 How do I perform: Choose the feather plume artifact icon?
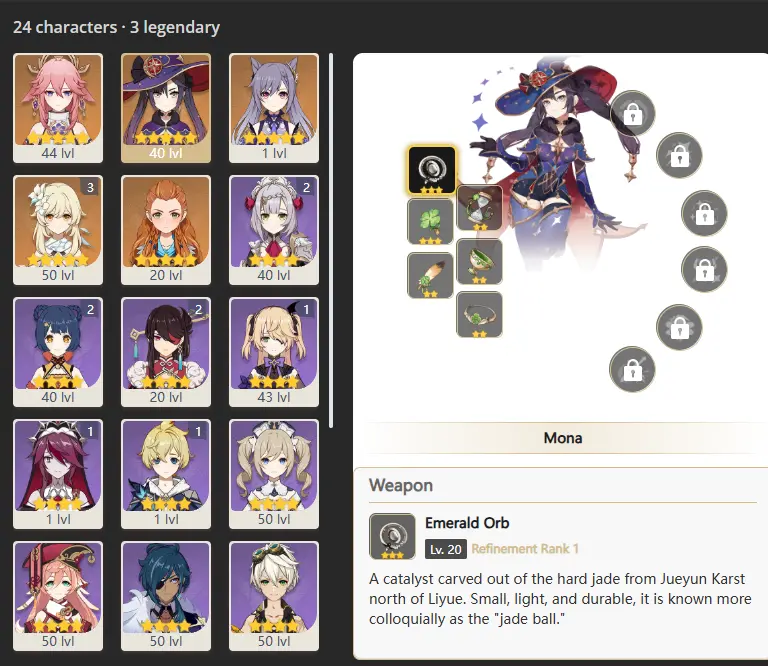click(x=430, y=275)
